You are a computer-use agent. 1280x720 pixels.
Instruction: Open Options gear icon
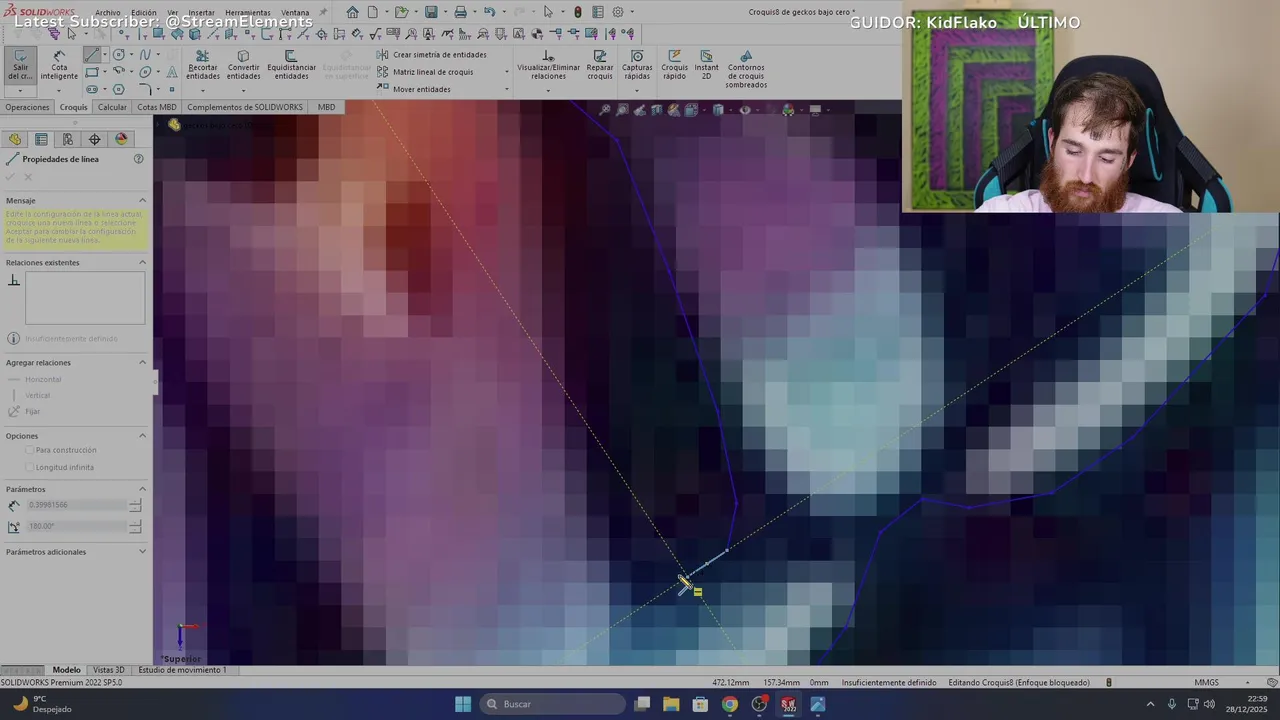(x=618, y=12)
